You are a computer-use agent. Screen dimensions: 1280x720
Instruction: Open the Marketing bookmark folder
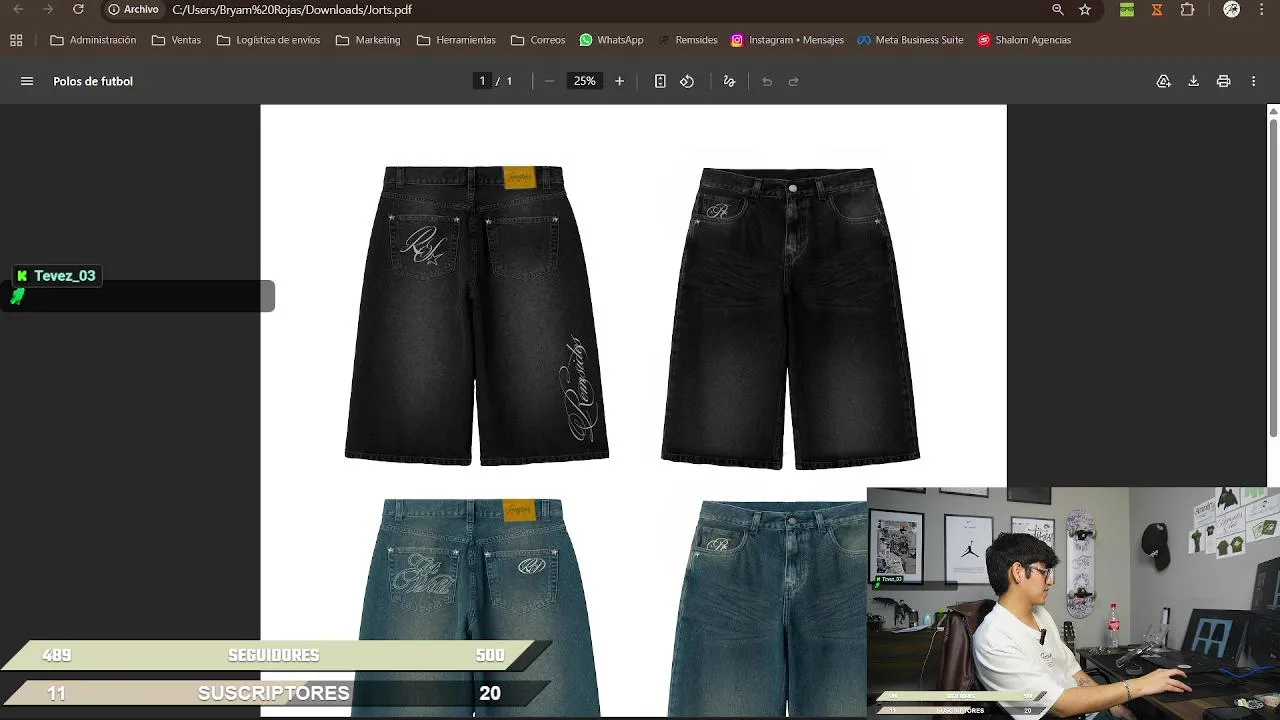point(368,40)
